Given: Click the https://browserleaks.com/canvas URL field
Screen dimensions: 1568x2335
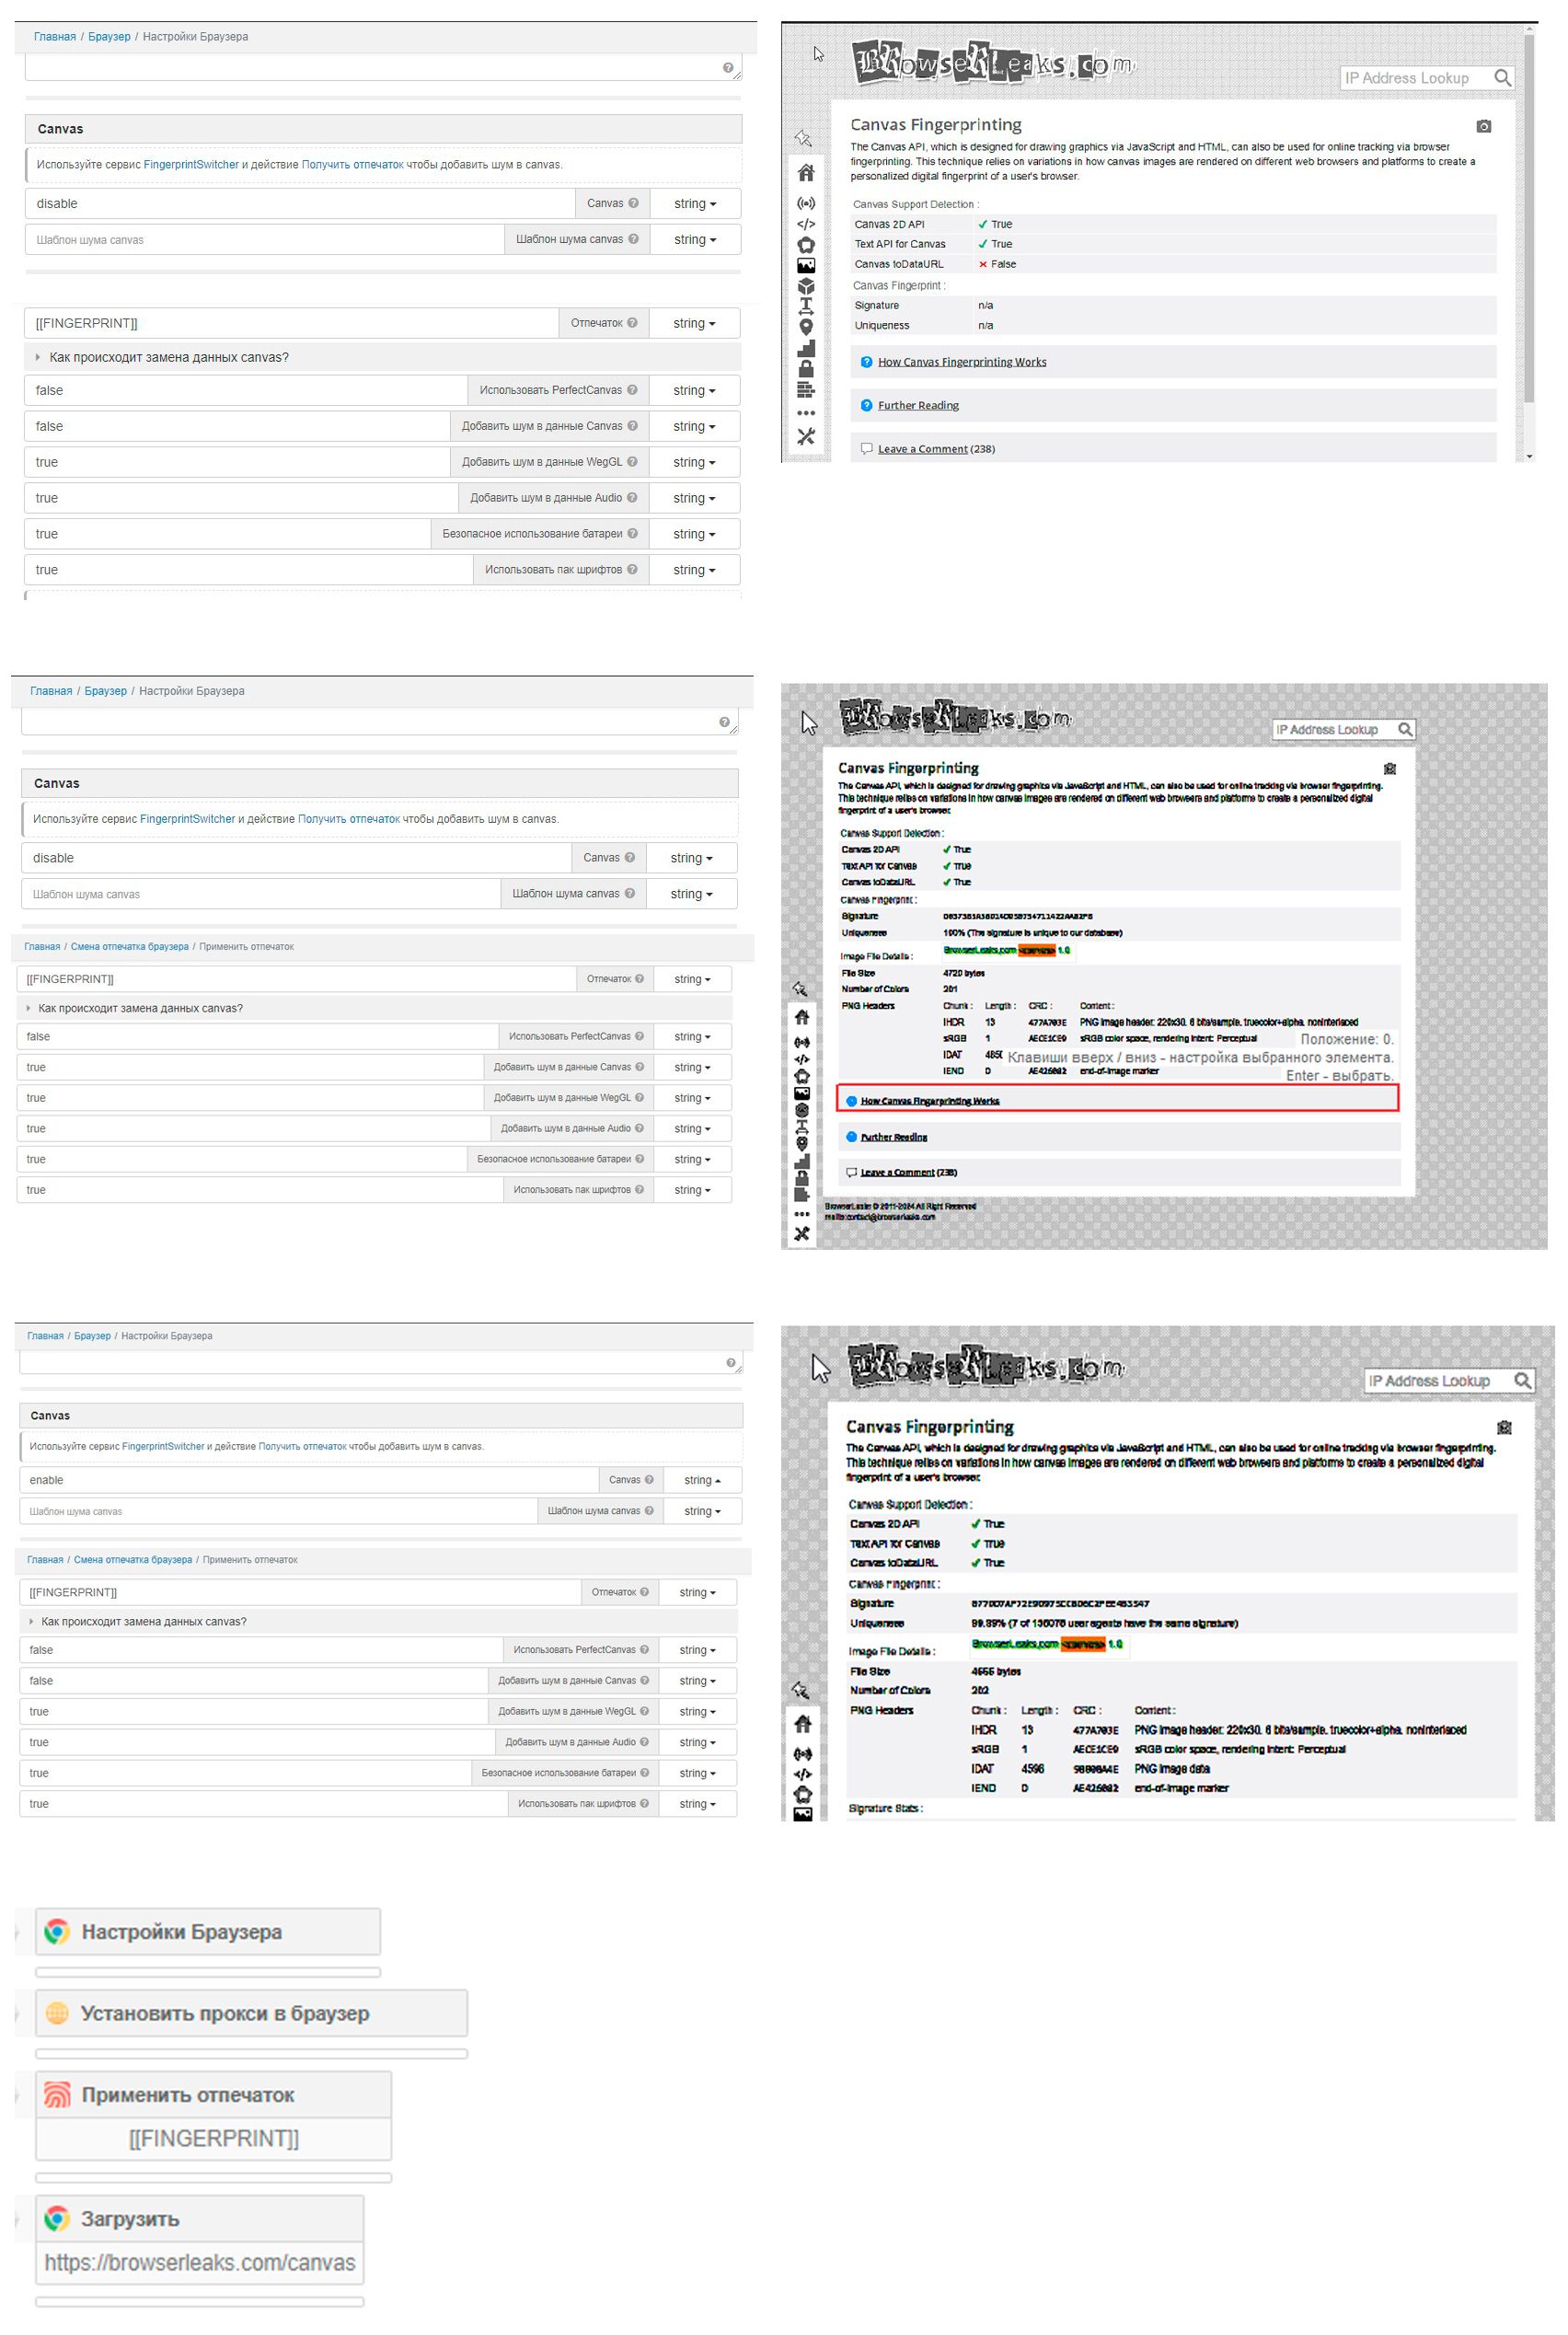Looking at the screenshot, I should pos(200,2263).
